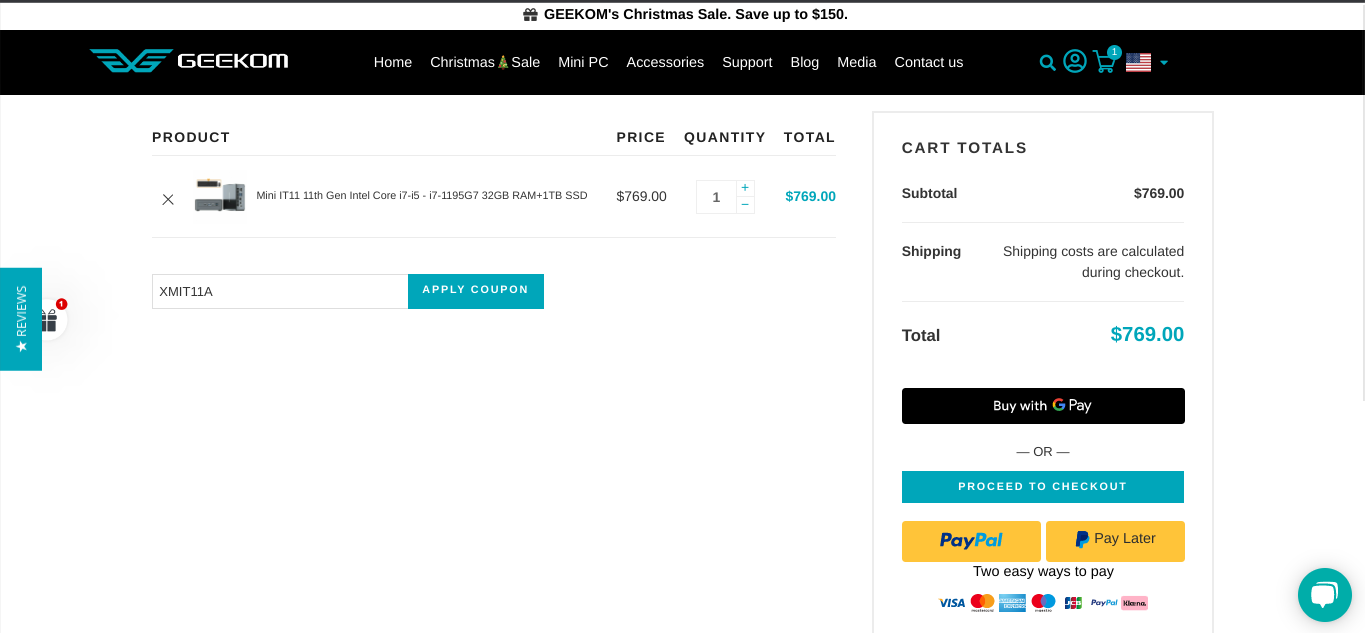Click the US flag icon
The image size is (1365, 633).
pyautogui.click(x=1138, y=62)
